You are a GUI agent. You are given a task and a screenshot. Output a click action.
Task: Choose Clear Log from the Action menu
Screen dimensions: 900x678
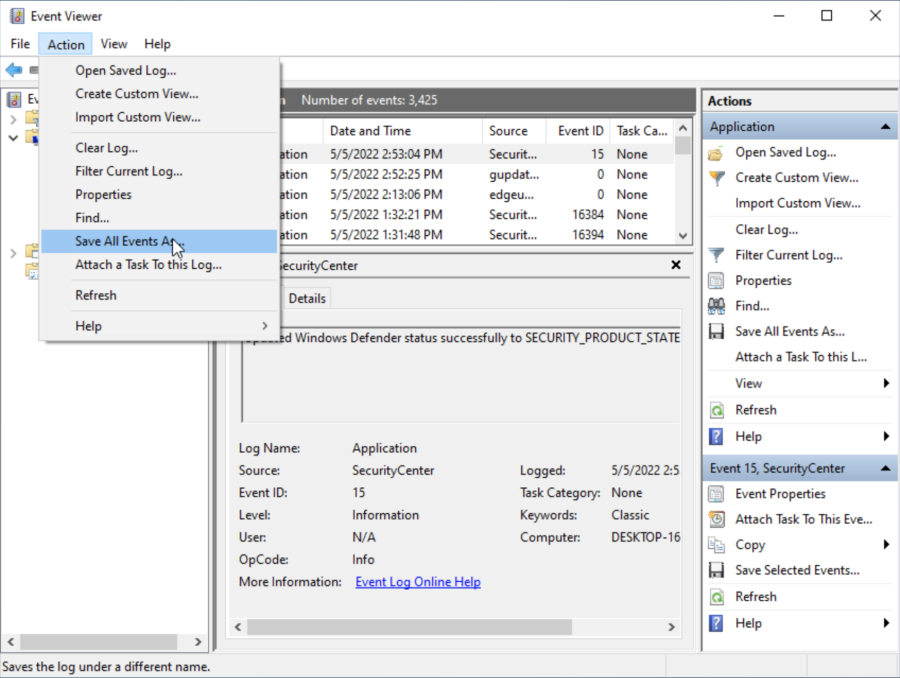tap(106, 148)
